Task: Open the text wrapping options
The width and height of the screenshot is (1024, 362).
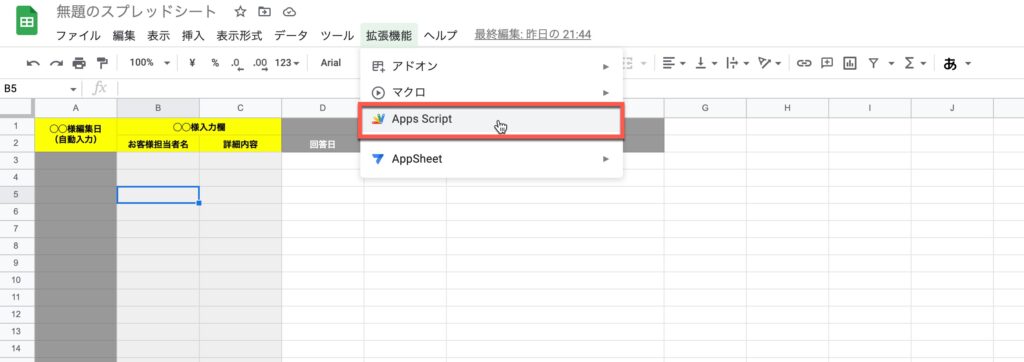Action: point(738,63)
